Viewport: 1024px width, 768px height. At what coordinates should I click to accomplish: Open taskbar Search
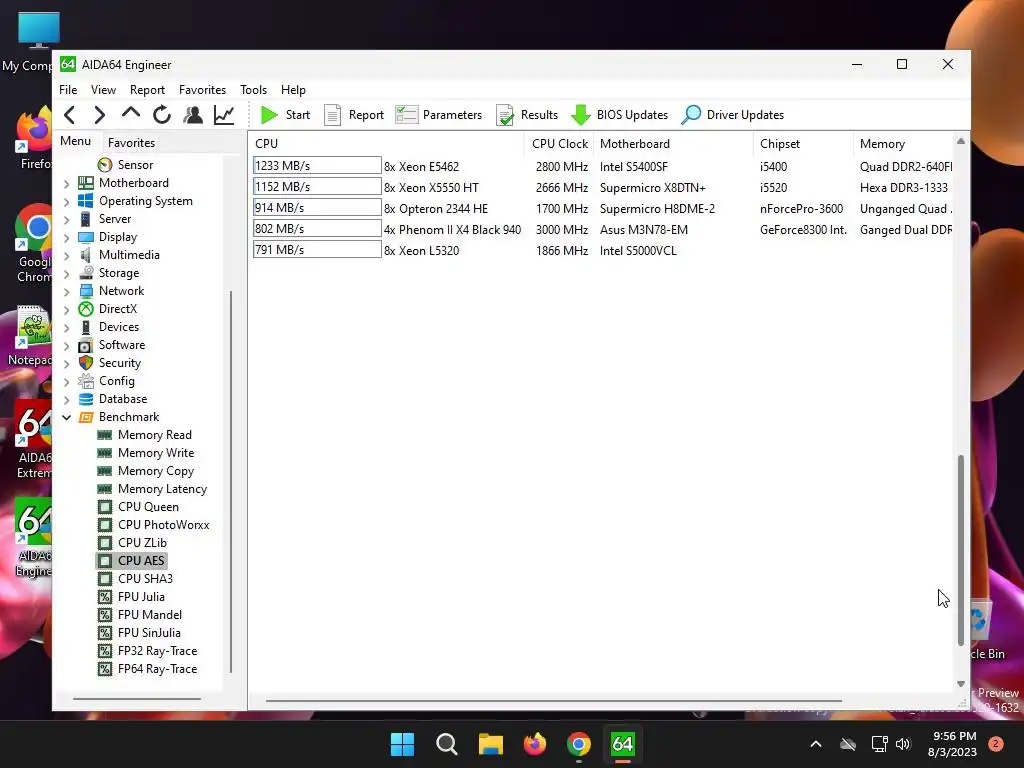[447, 744]
